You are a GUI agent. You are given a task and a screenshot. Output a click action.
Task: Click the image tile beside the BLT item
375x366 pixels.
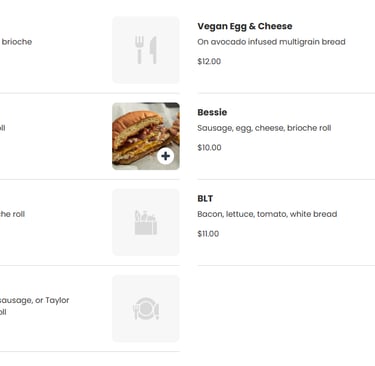[146, 222]
